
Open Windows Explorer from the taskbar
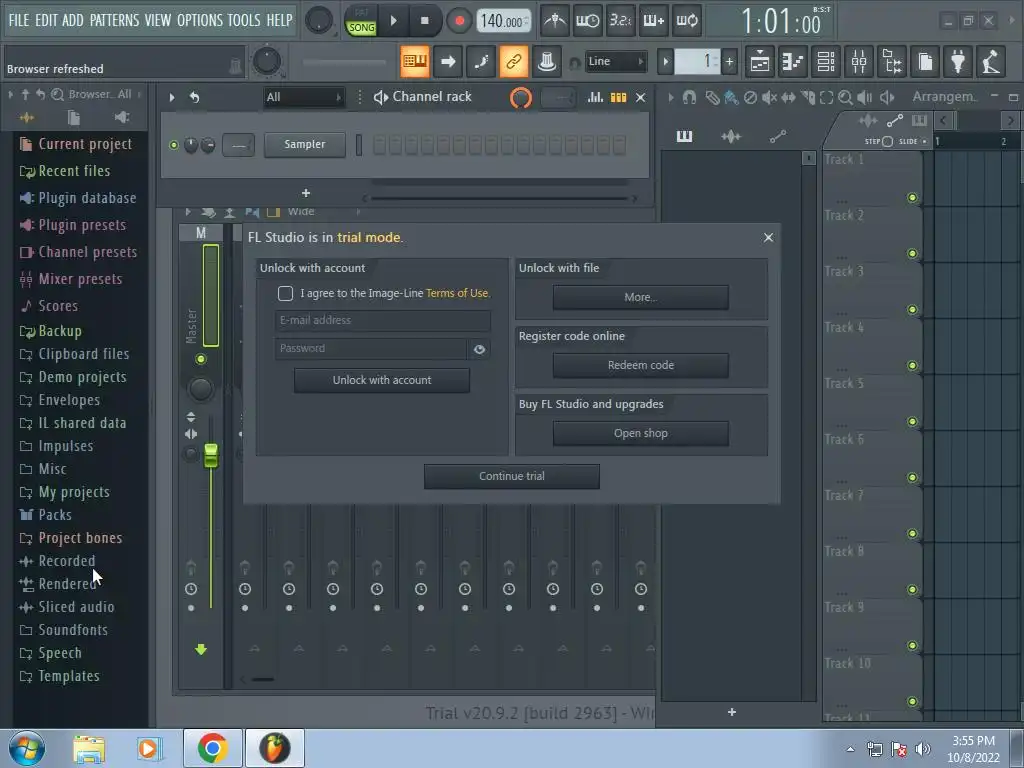(x=89, y=748)
